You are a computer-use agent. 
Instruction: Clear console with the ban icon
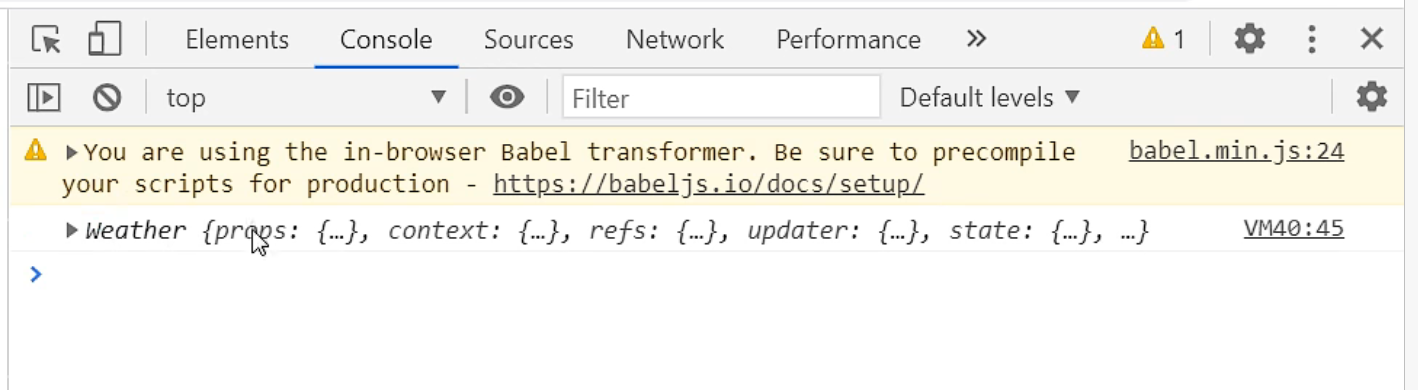coord(107,97)
